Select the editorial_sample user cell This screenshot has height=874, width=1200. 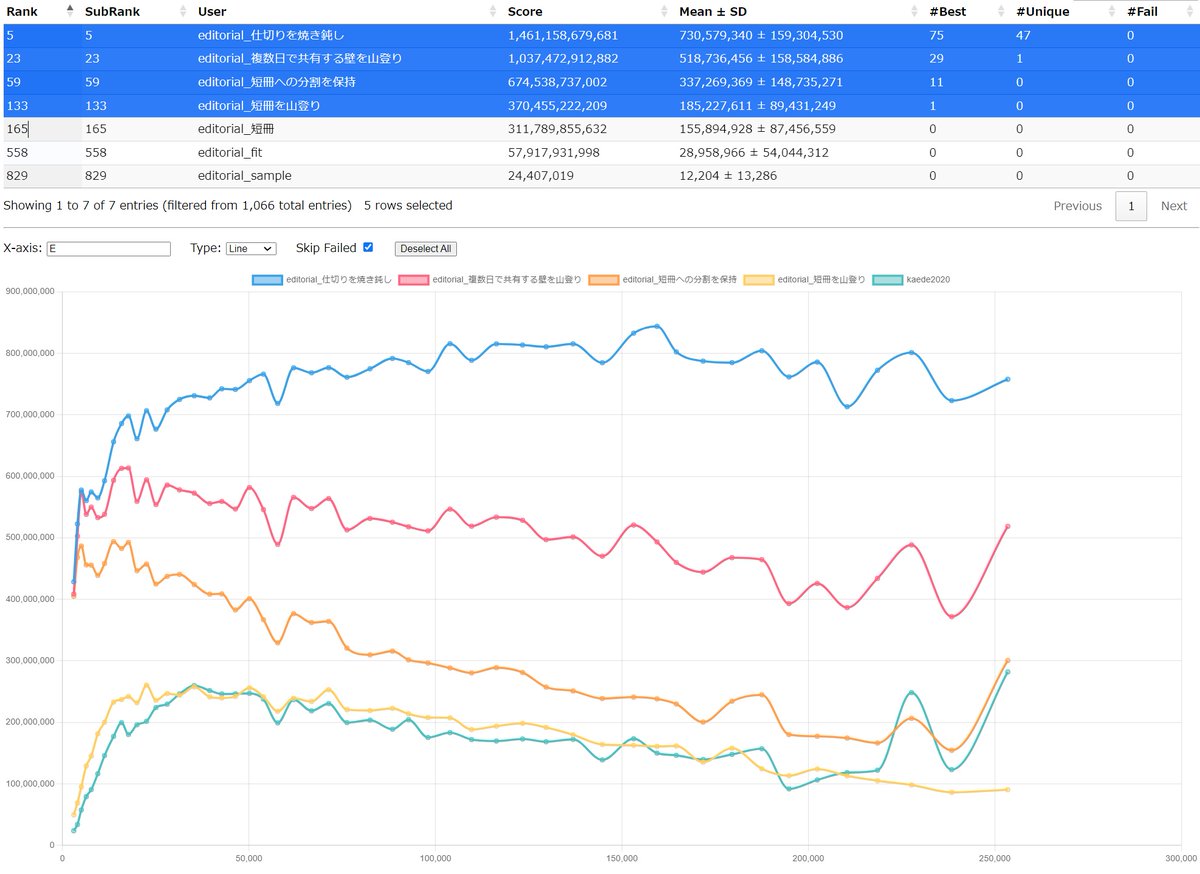coord(245,175)
